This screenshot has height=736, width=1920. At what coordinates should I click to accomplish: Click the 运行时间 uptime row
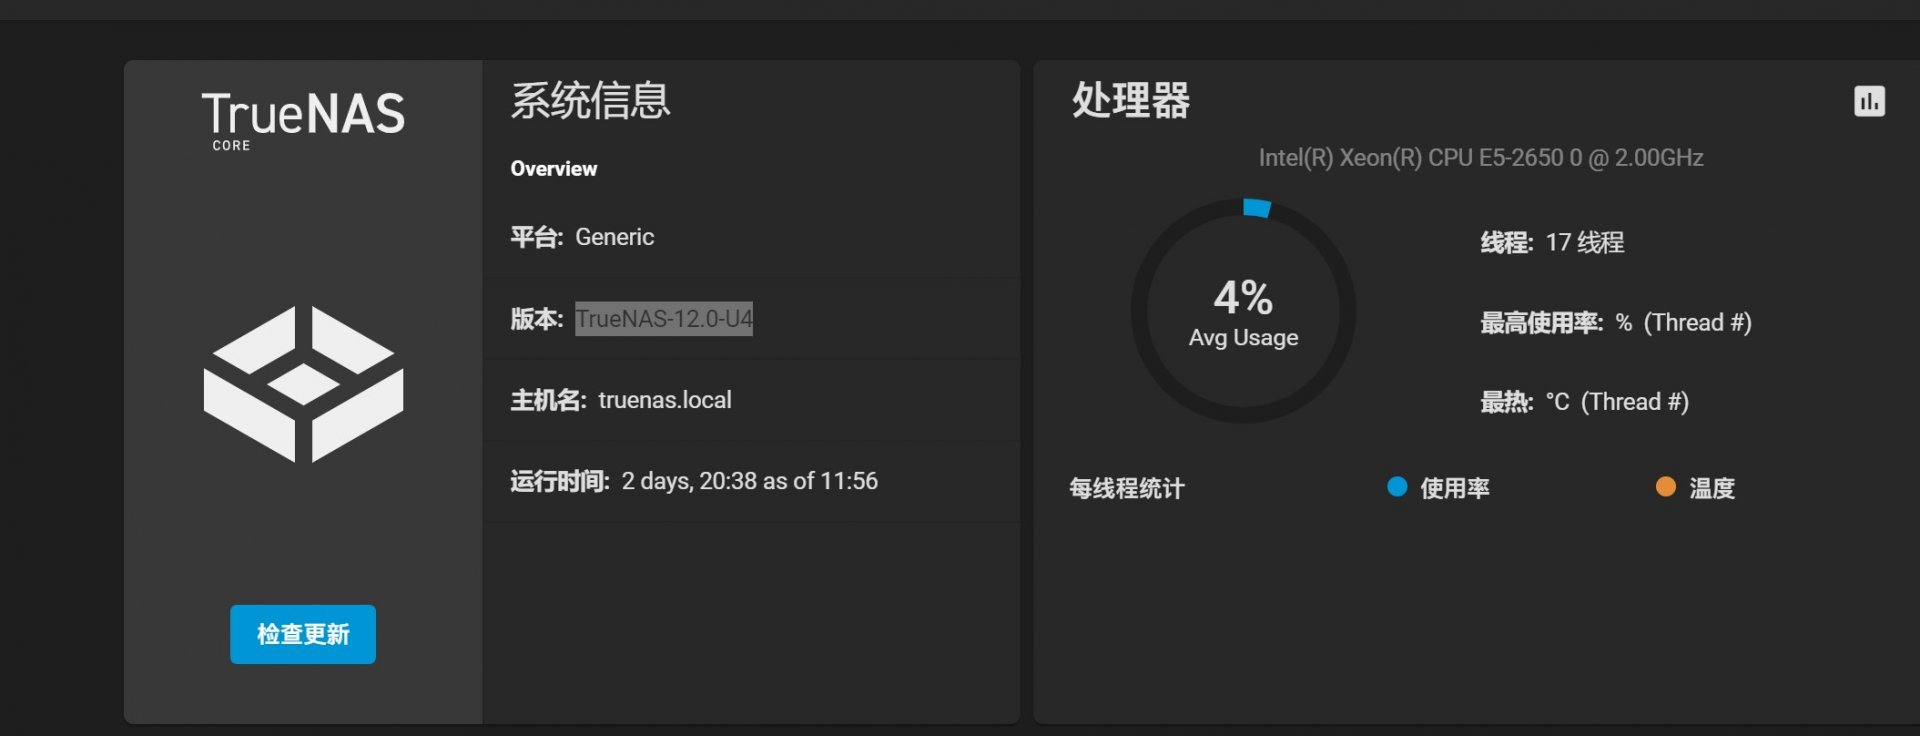point(751,481)
